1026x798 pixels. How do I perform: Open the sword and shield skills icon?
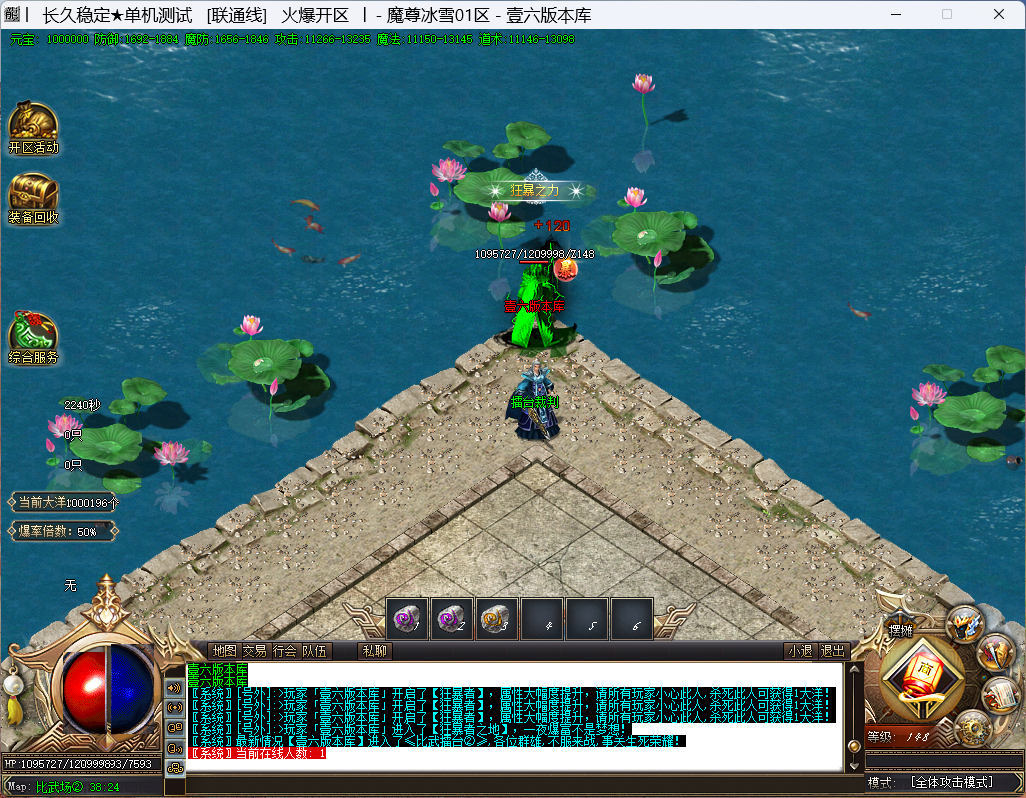click(995, 652)
